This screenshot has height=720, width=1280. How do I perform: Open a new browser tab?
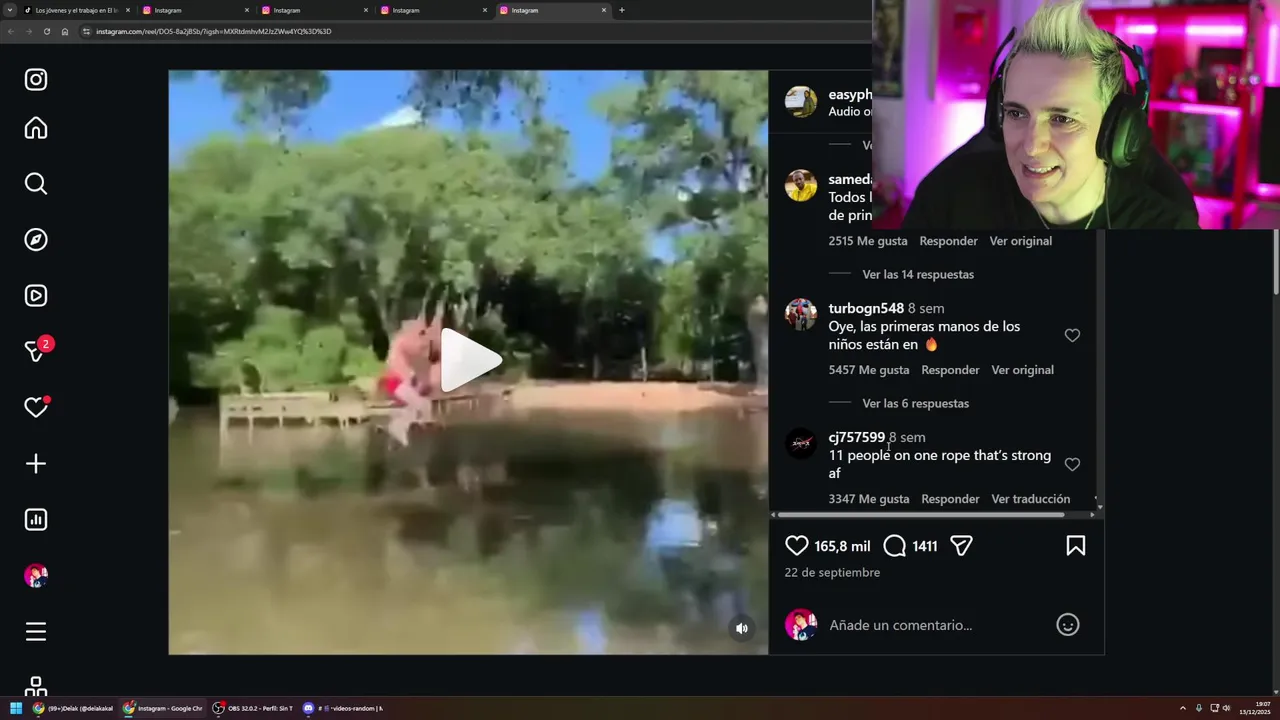[x=622, y=10]
